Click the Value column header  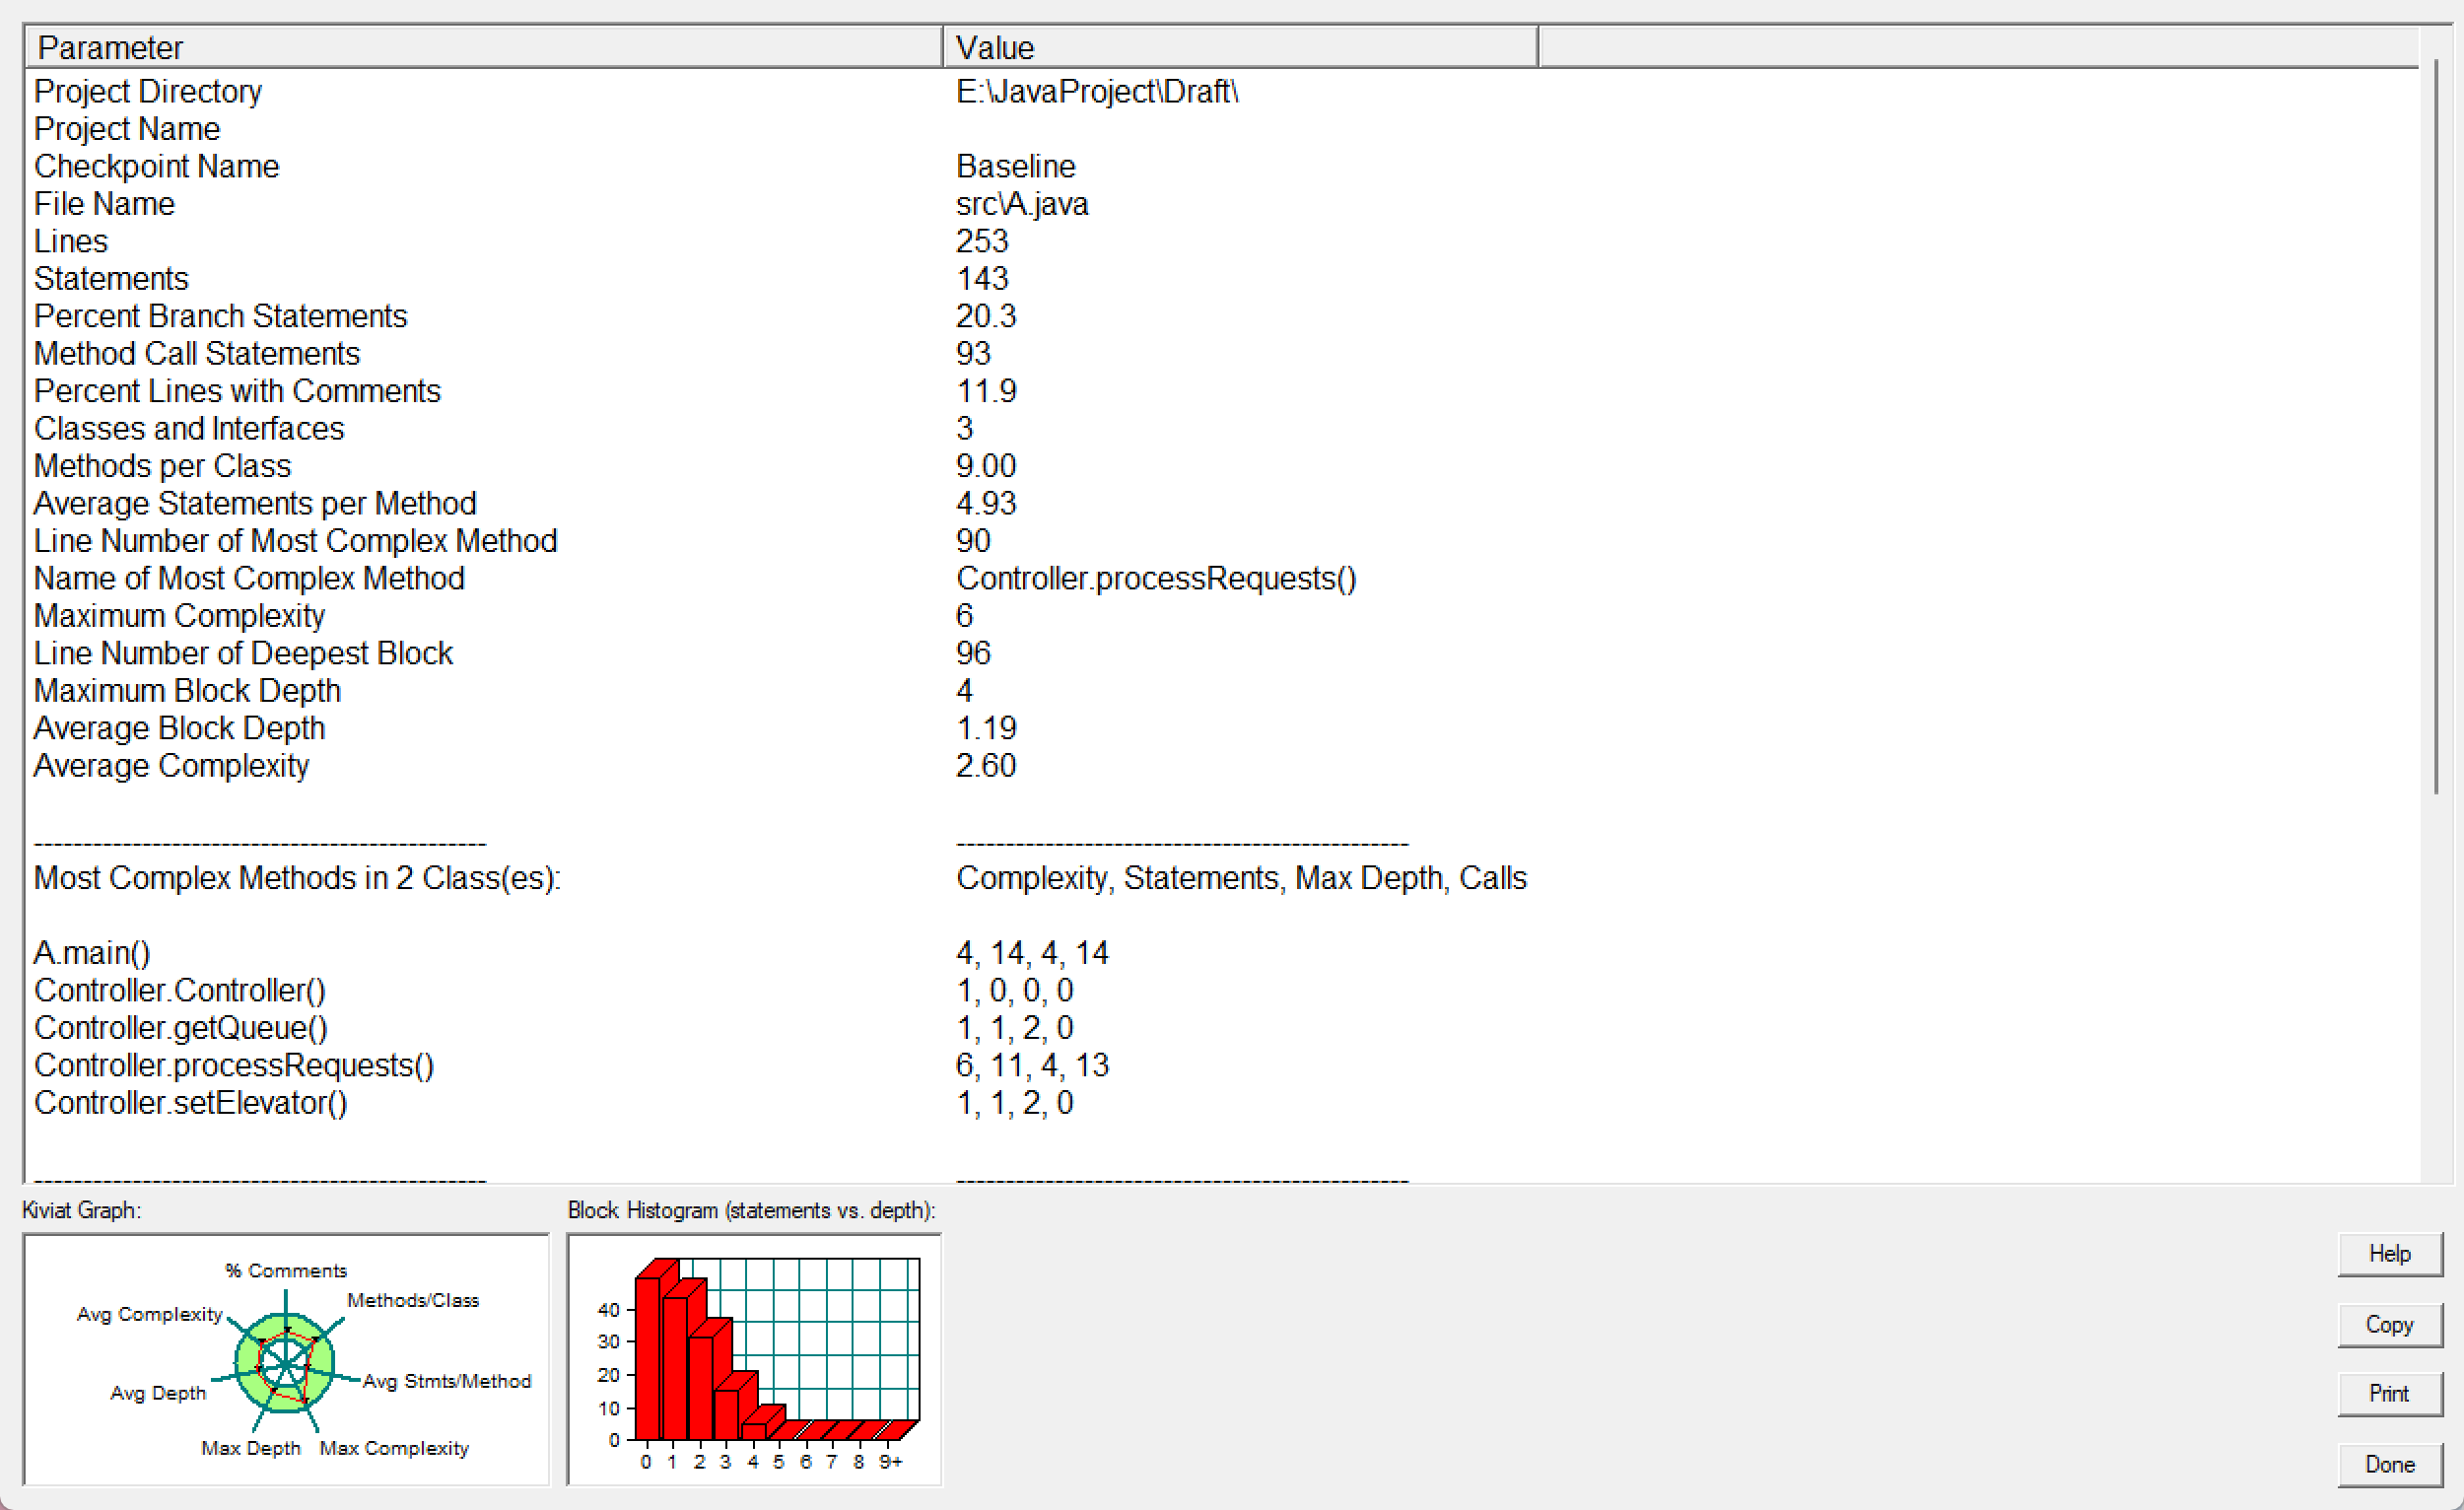(x=1238, y=47)
